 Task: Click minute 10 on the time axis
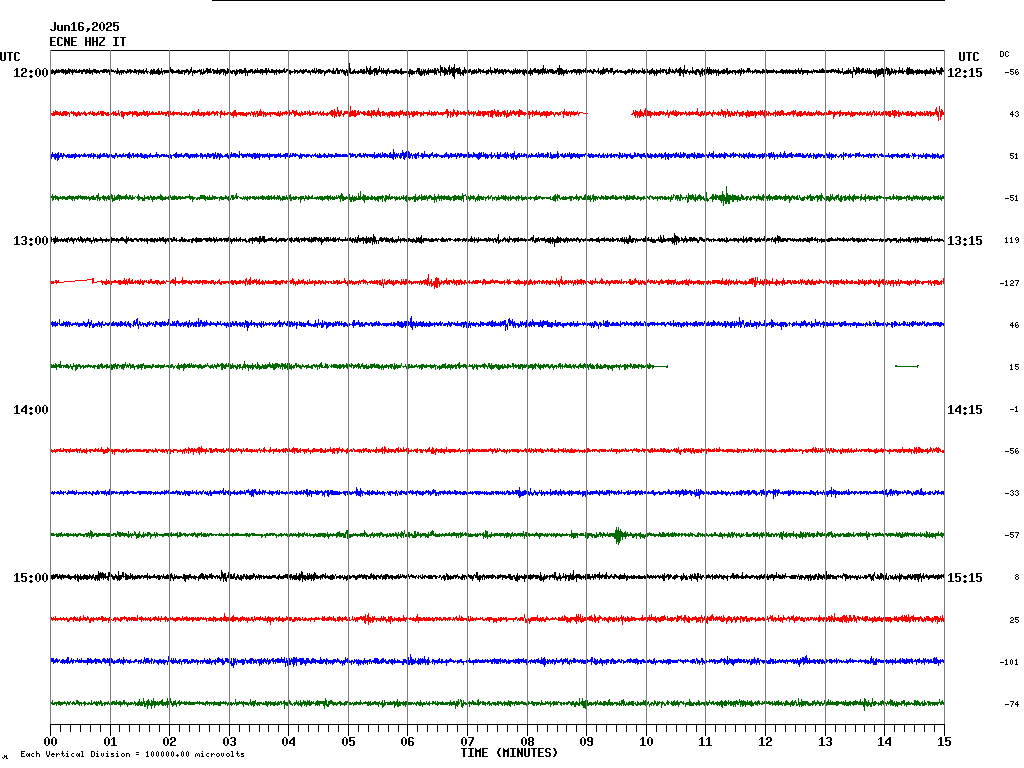tap(647, 742)
